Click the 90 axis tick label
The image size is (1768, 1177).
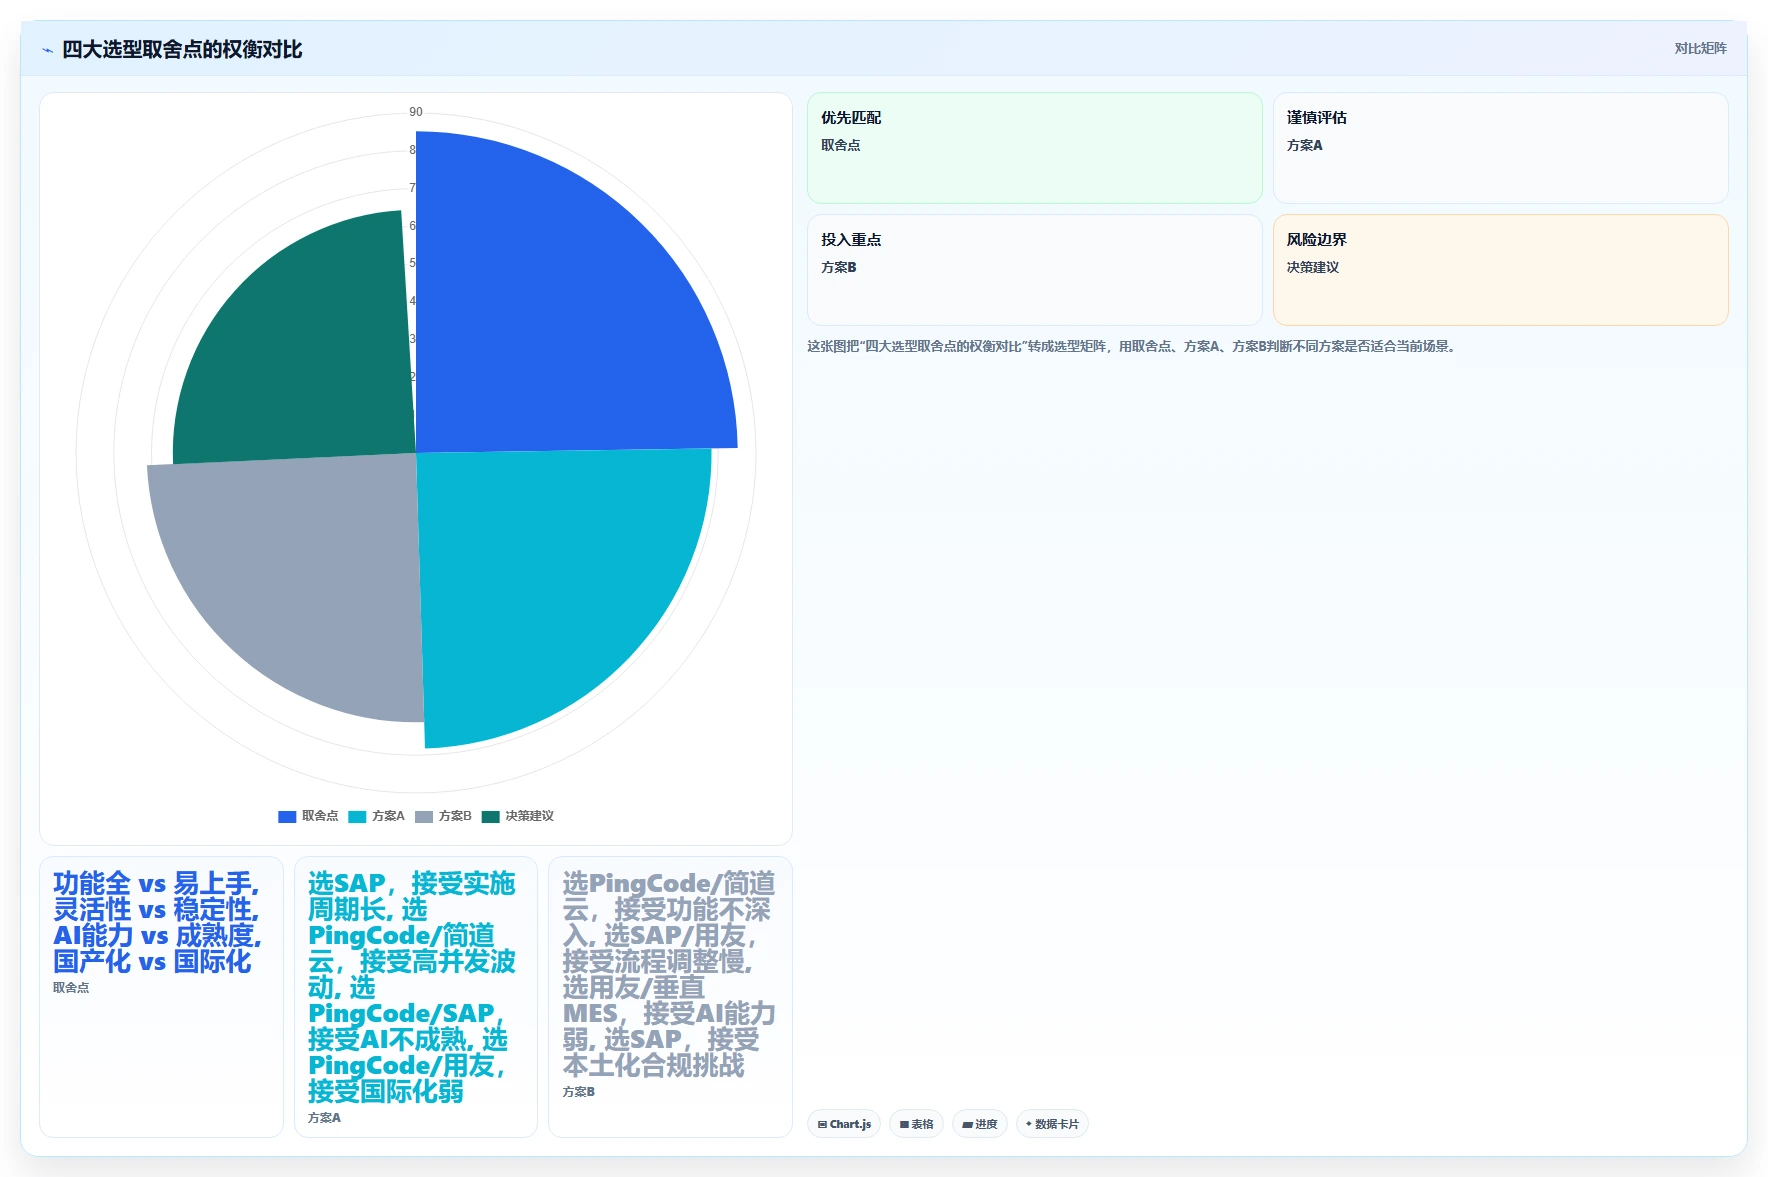[416, 112]
